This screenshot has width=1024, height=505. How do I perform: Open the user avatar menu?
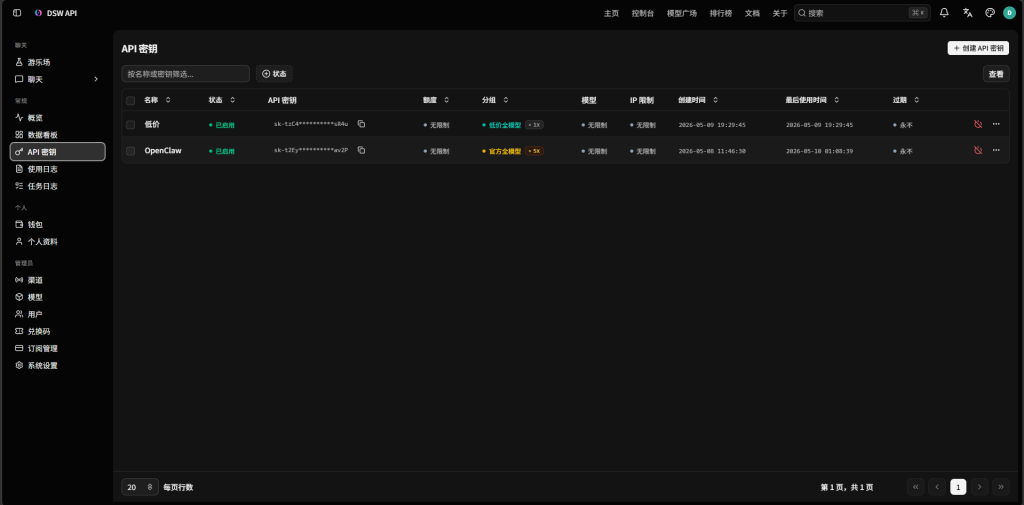pyautogui.click(x=1010, y=12)
